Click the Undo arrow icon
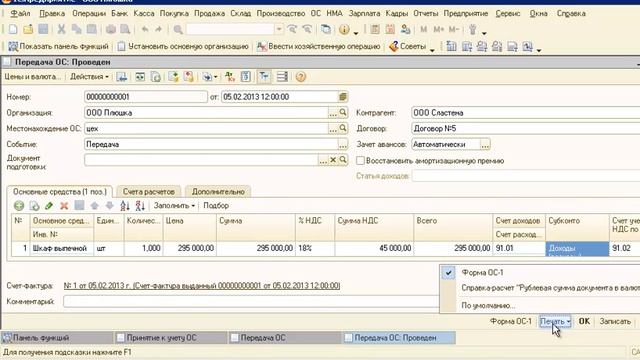This screenshot has width=640, height=360. pos(144,29)
